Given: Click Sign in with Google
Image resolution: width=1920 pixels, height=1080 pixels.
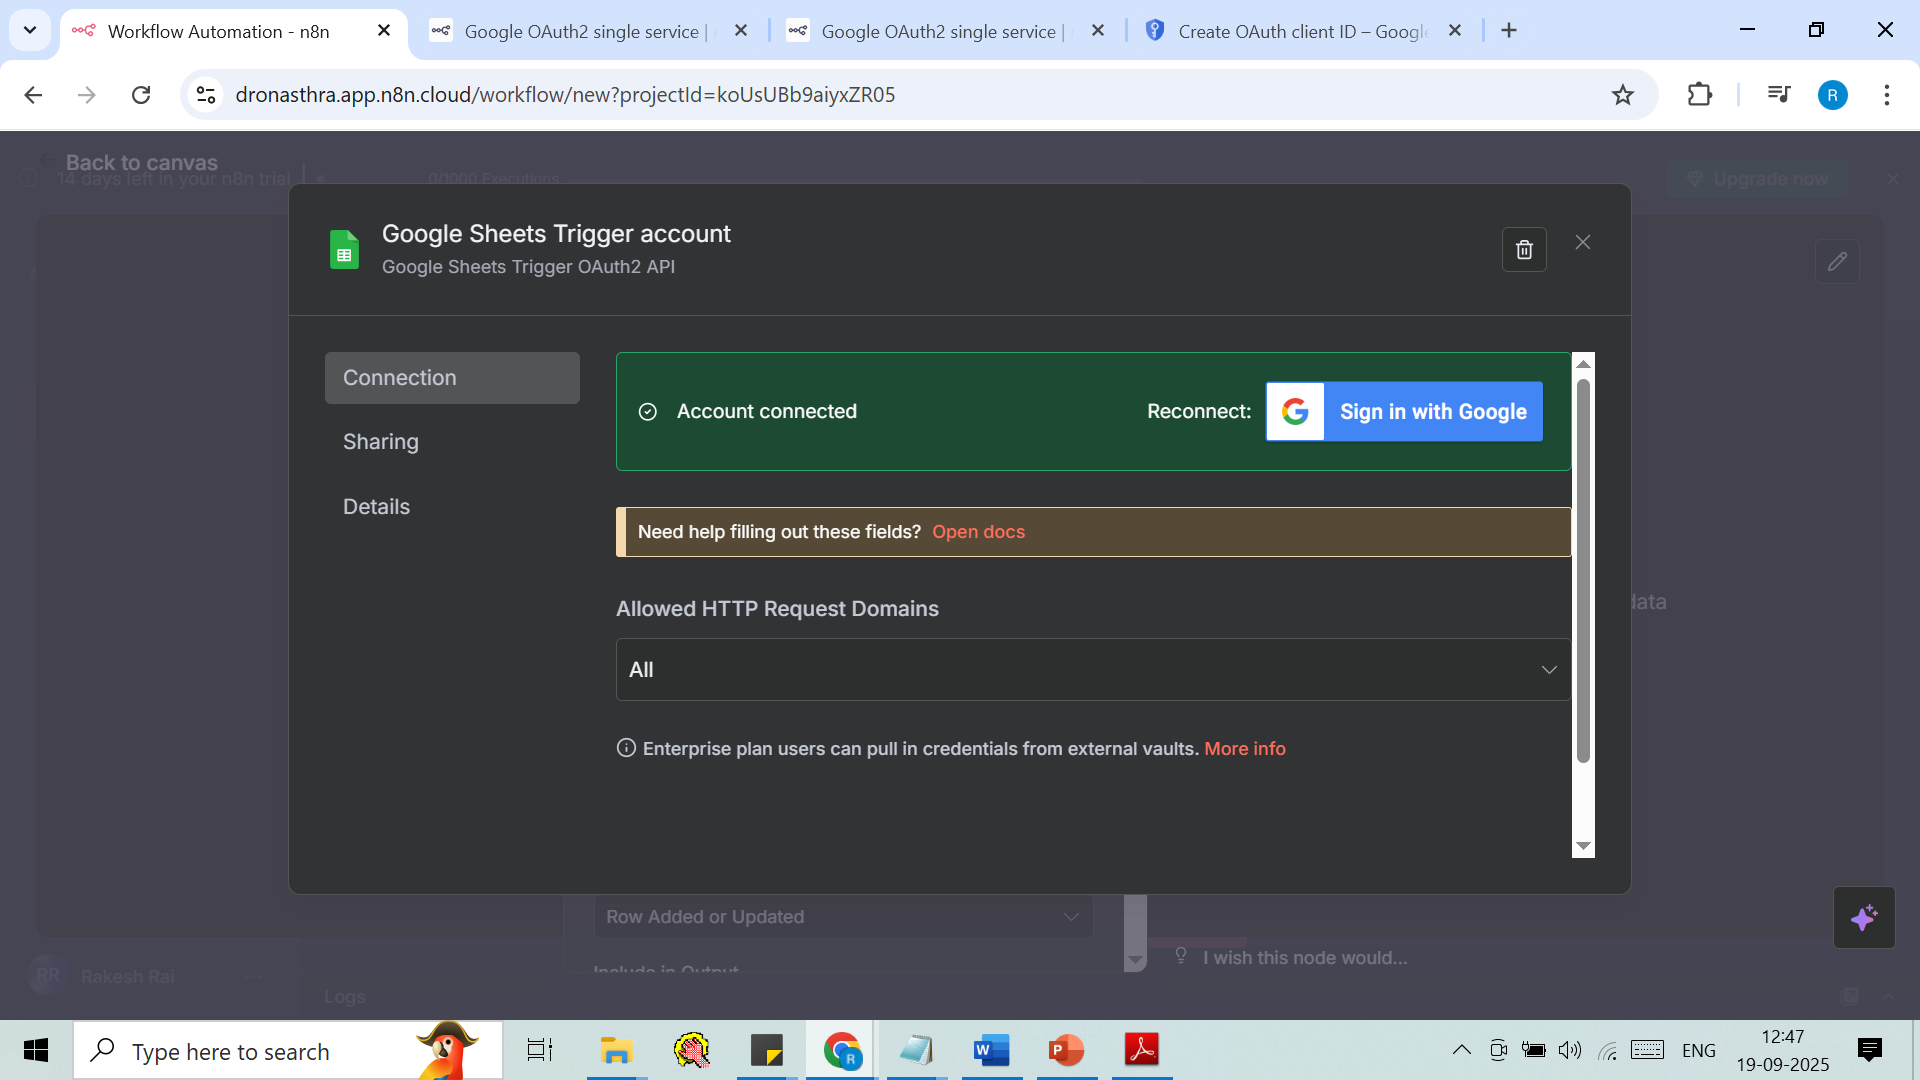Looking at the screenshot, I should pos(1433,411).
